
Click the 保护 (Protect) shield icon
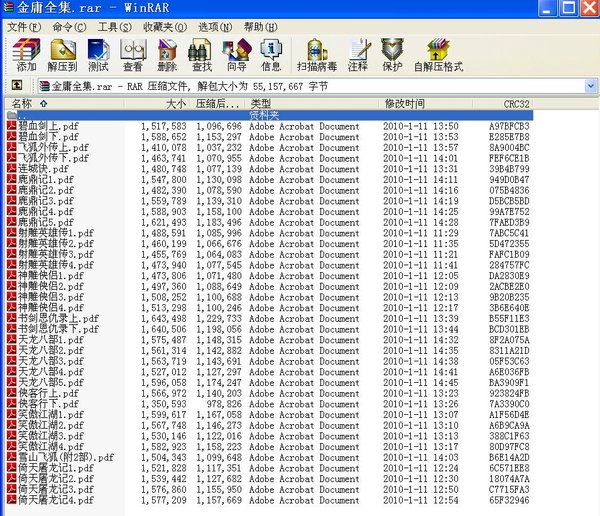[392, 55]
